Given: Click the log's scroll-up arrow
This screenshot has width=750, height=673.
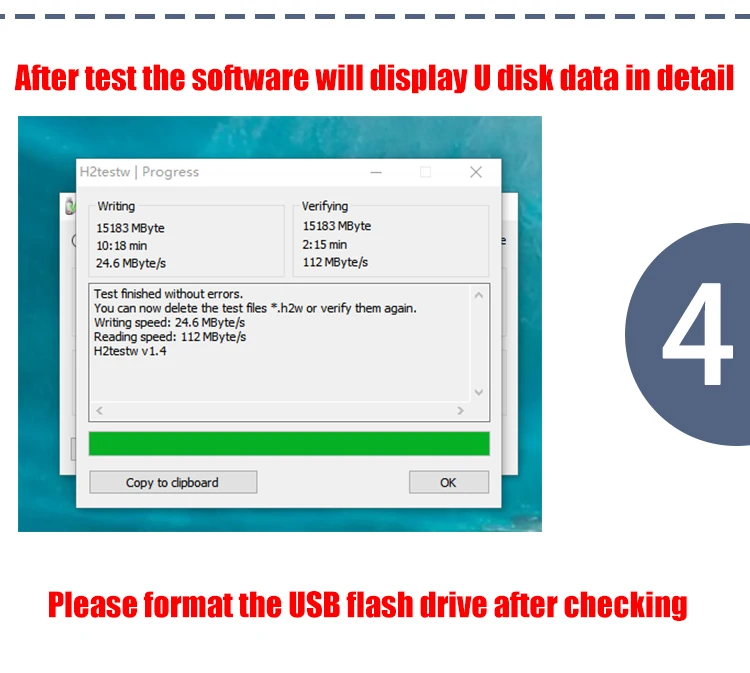Looking at the screenshot, I should [x=479, y=296].
